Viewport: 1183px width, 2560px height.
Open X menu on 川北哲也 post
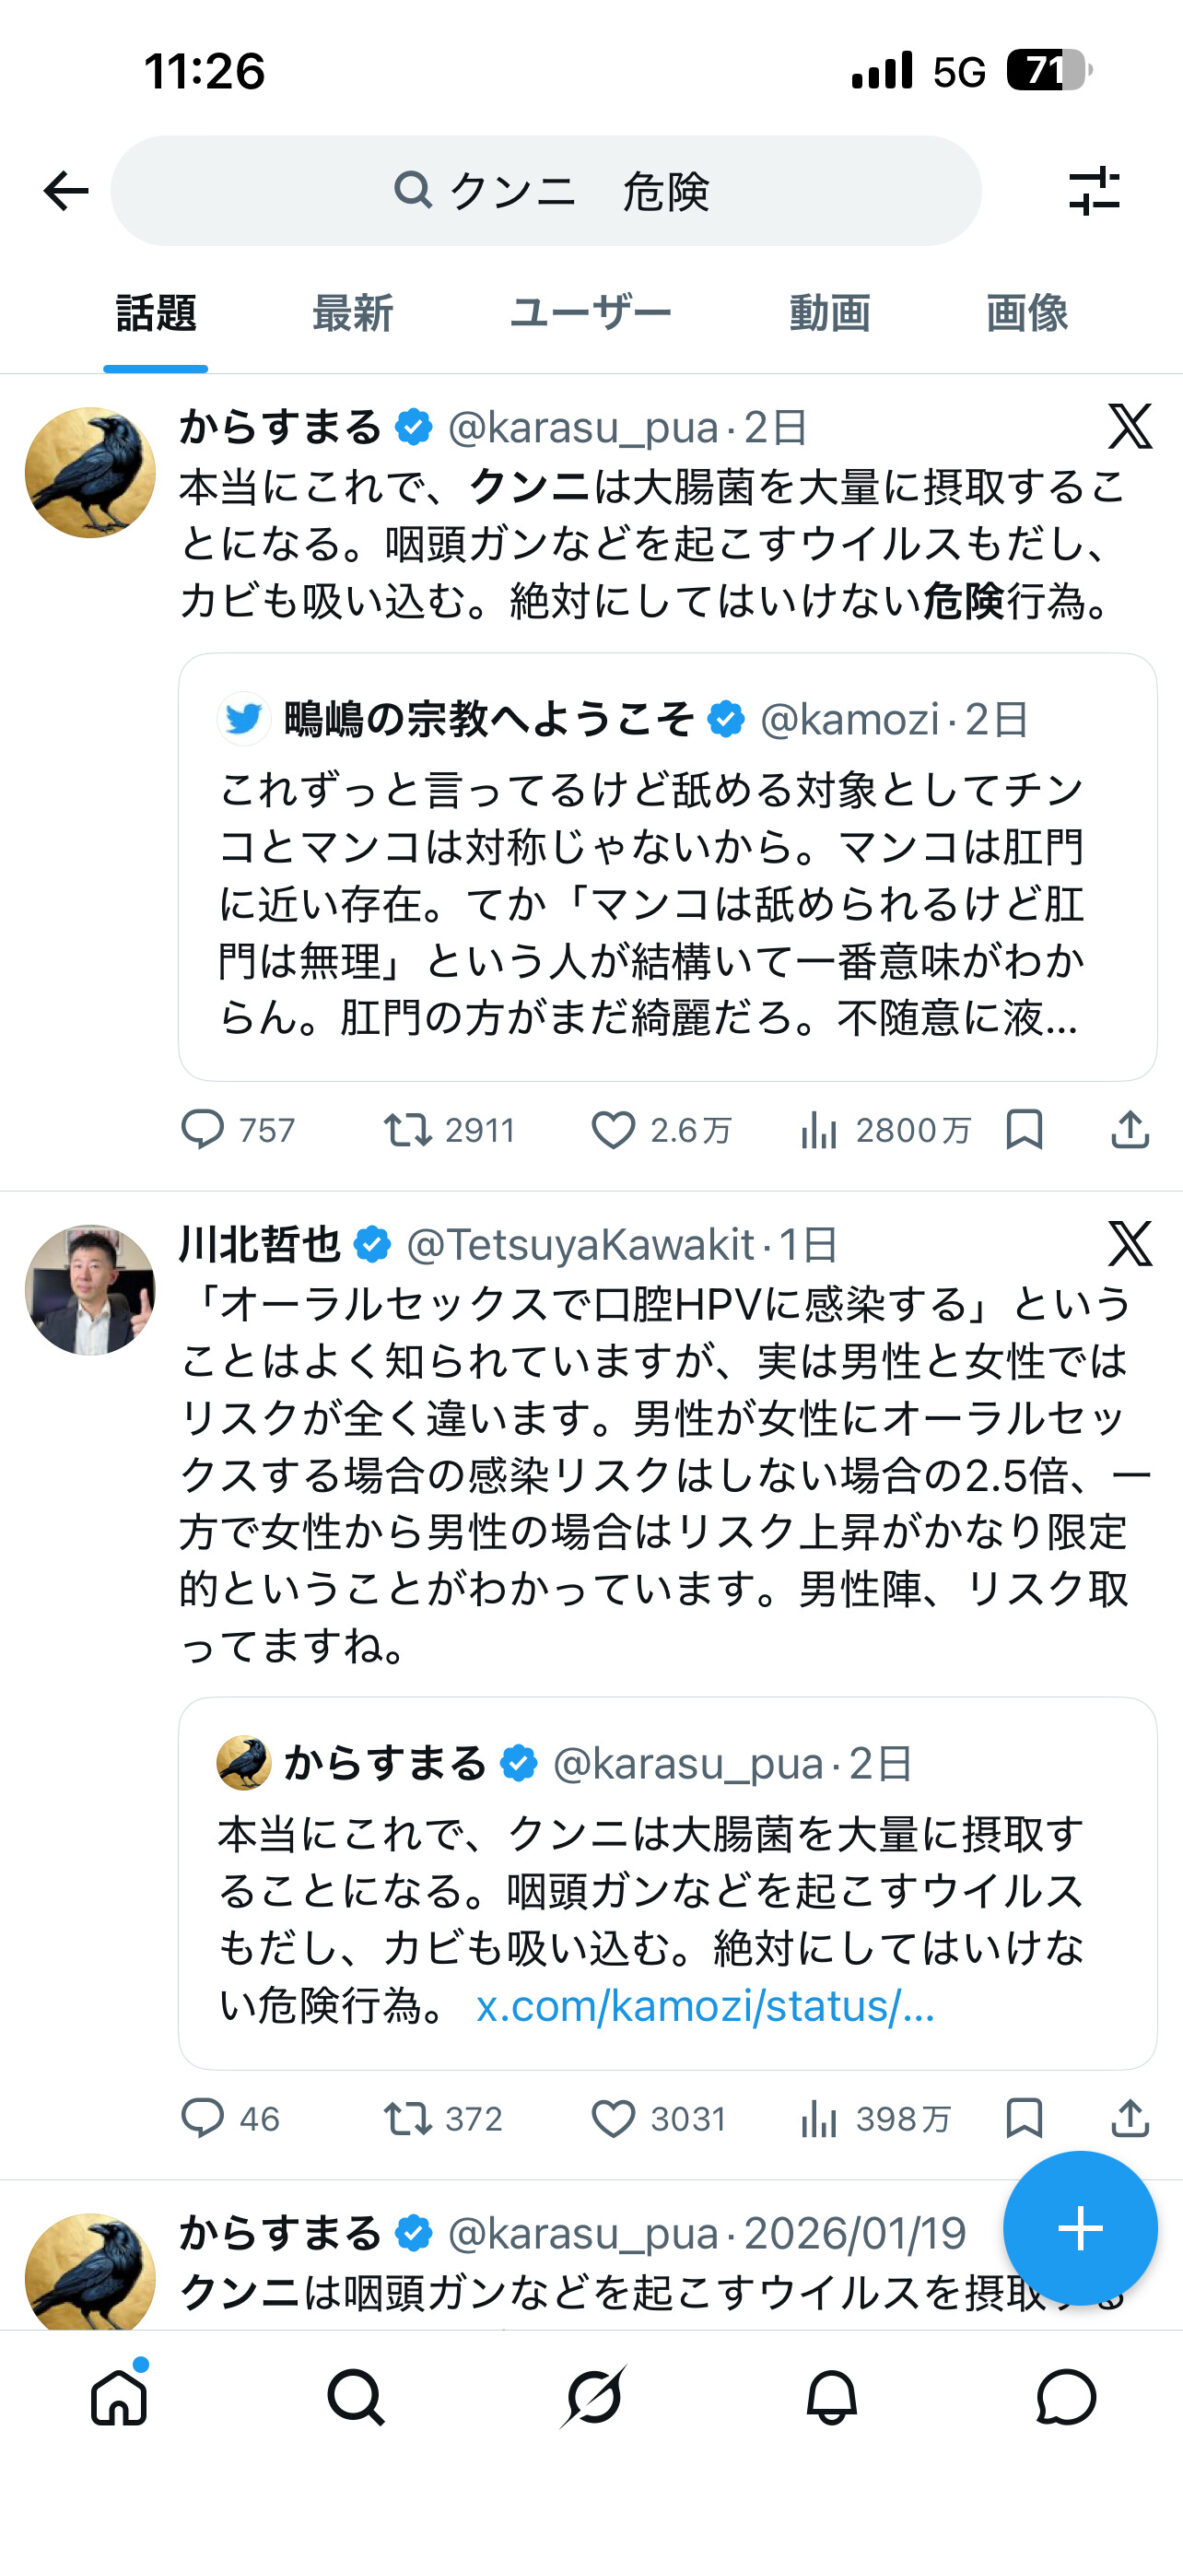(x=1130, y=1245)
